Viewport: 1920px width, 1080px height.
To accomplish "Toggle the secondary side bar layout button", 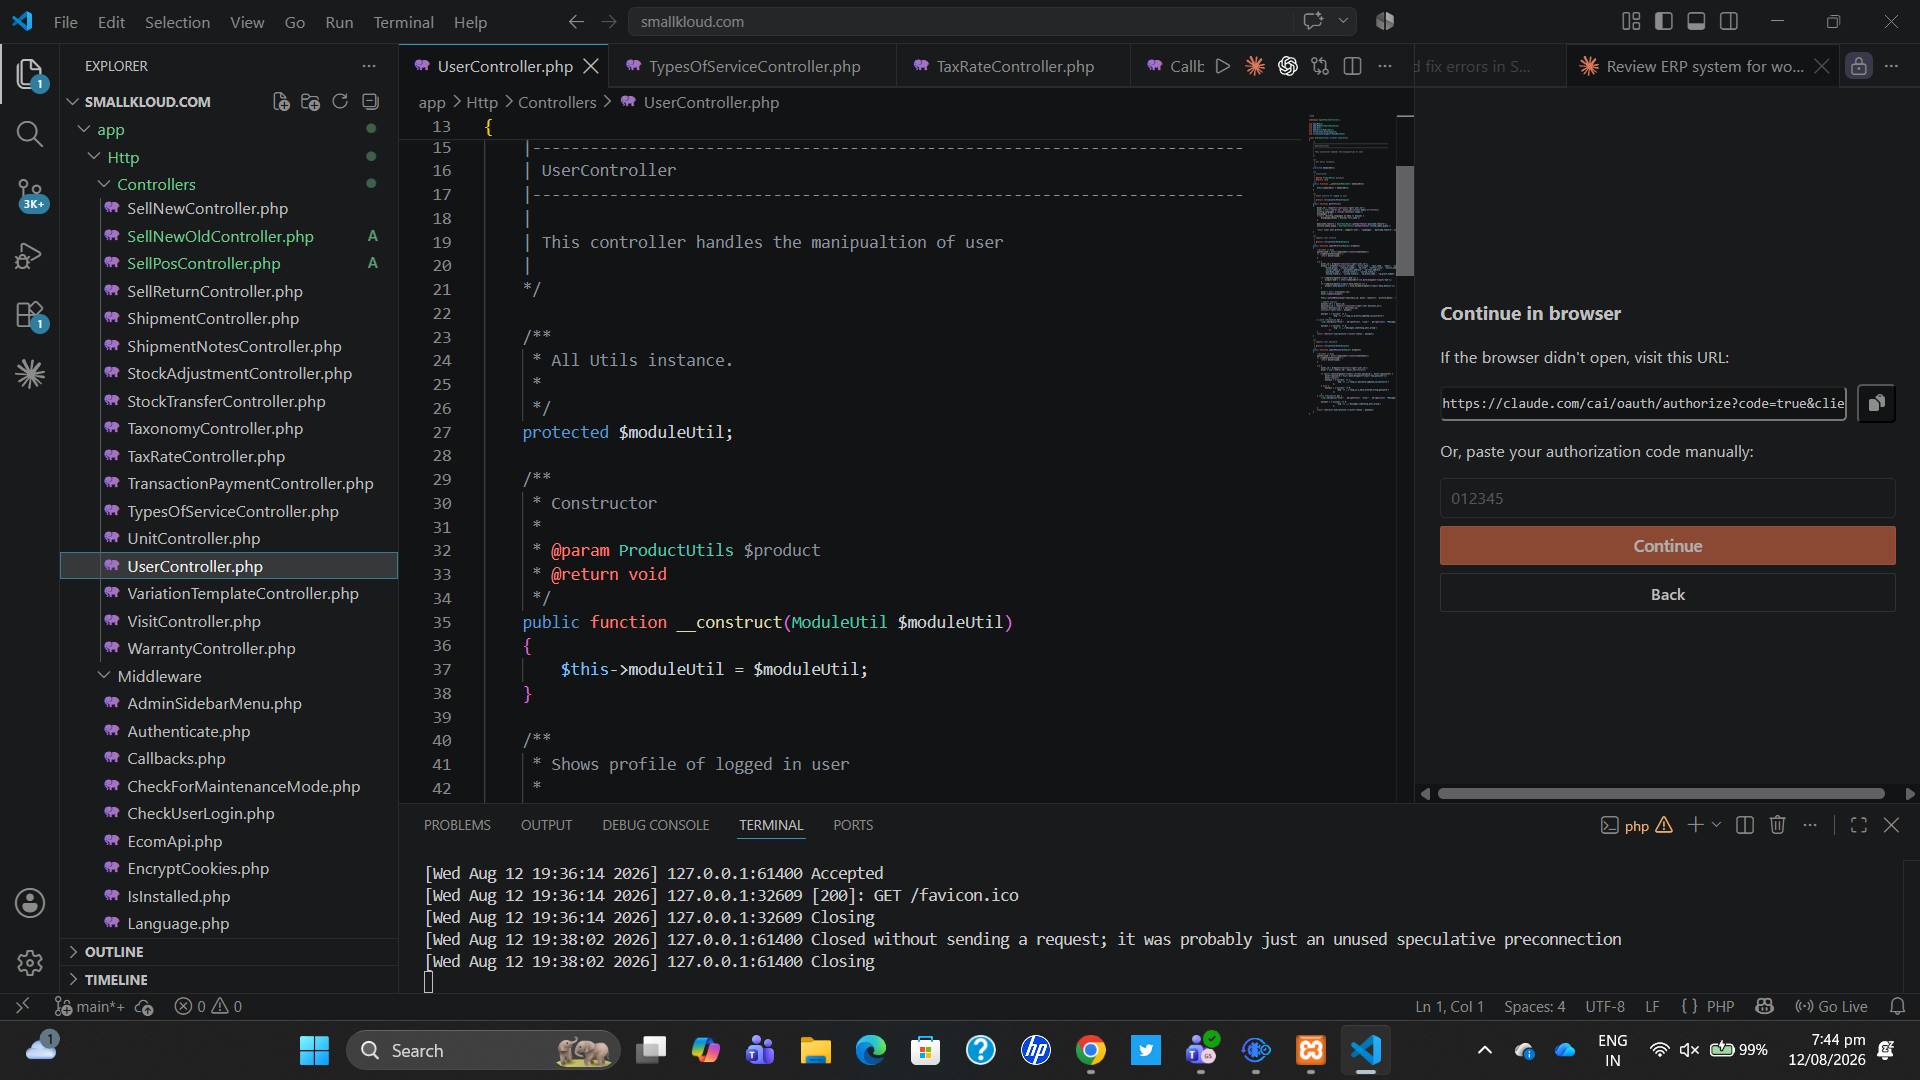I will point(1729,21).
